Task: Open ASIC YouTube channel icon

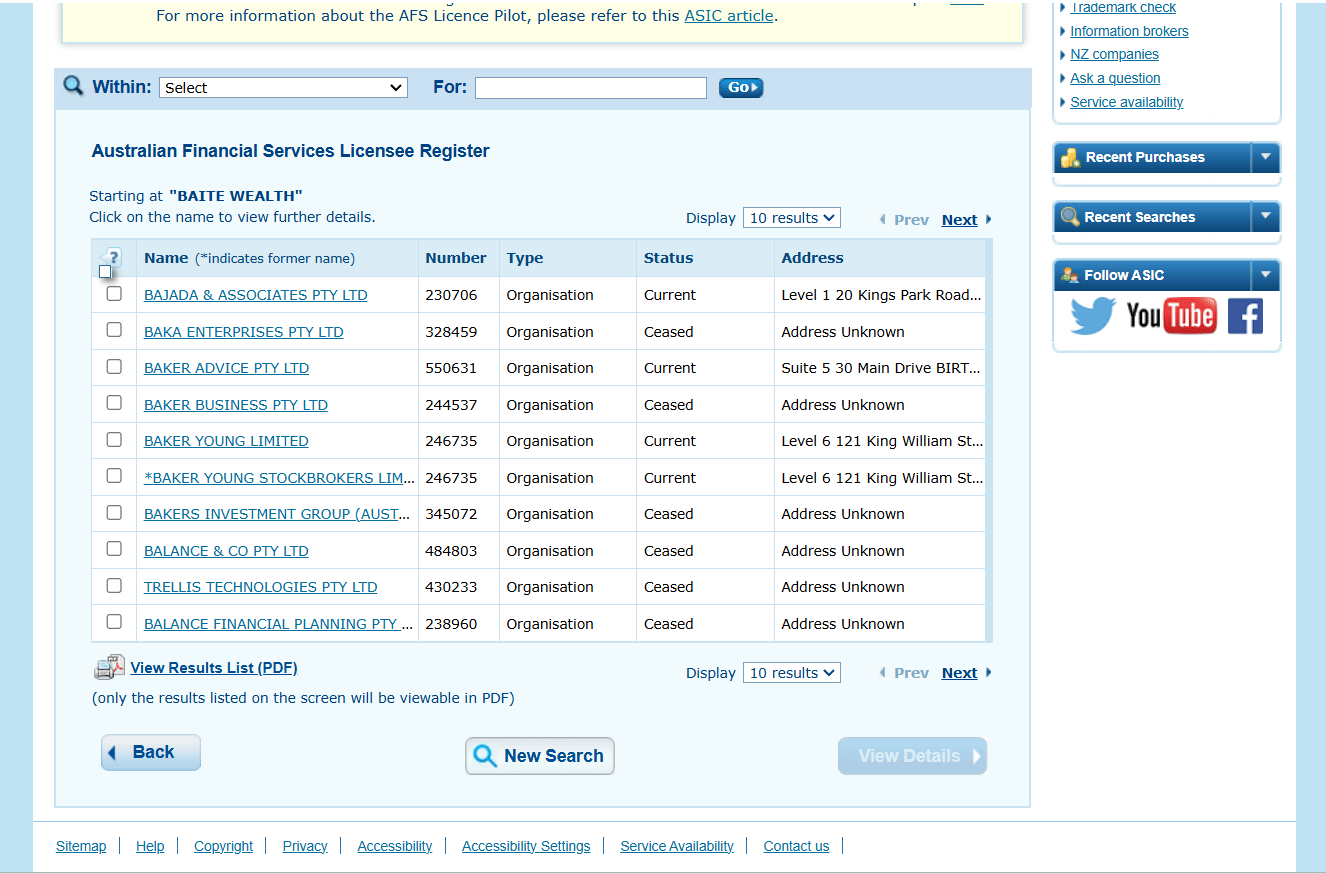Action: (1171, 316)
